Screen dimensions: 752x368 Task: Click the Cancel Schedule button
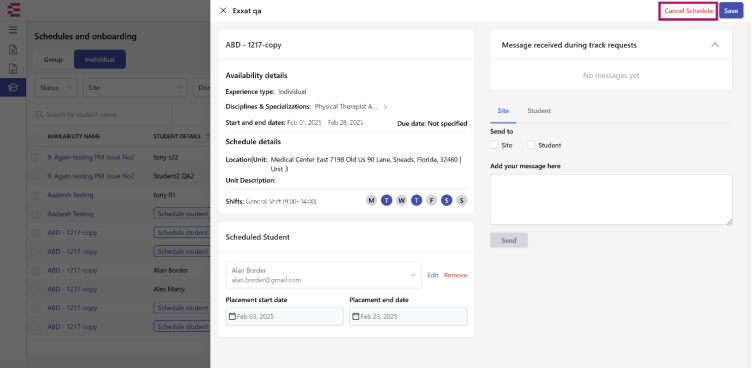coord(688,11)
